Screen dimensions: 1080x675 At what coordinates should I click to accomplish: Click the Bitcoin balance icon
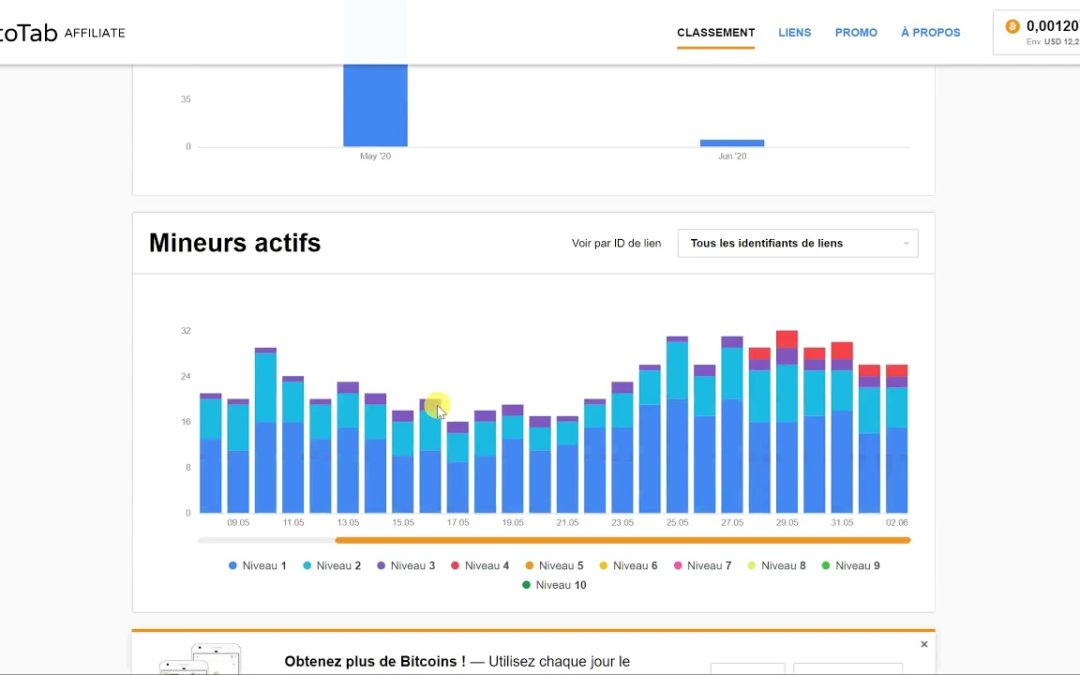pos(1012,25)
